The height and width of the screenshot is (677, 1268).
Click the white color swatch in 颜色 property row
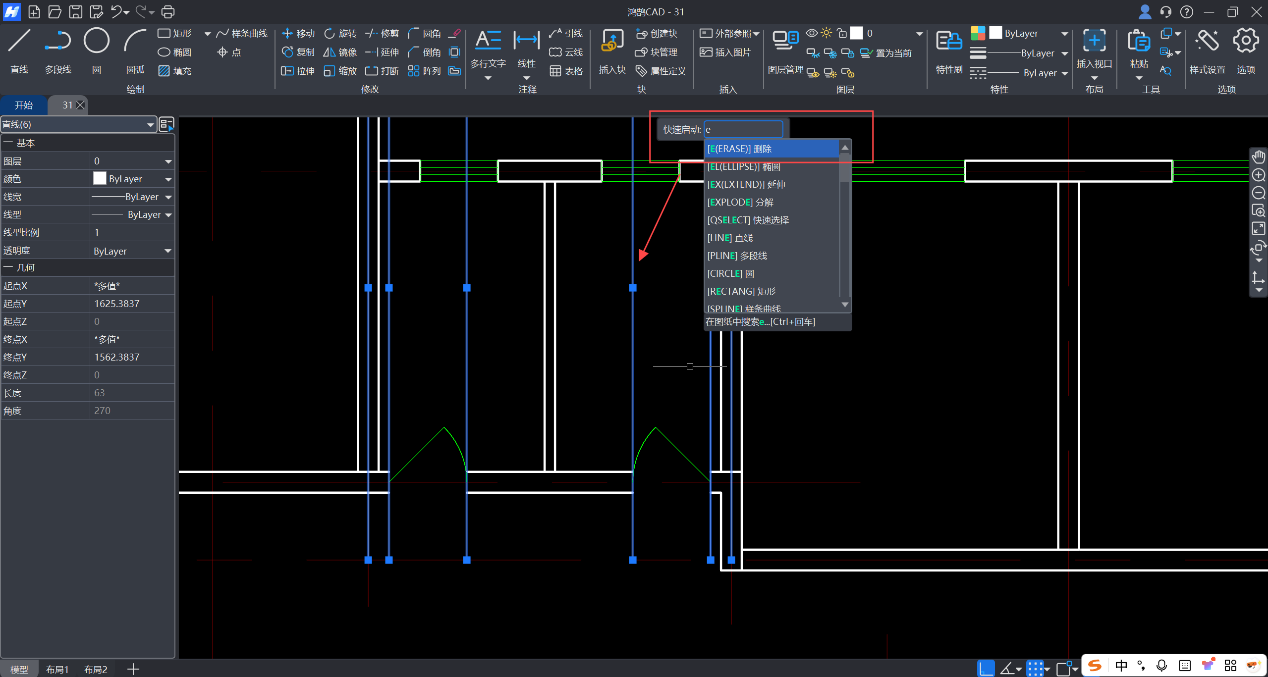coord(100,178)
